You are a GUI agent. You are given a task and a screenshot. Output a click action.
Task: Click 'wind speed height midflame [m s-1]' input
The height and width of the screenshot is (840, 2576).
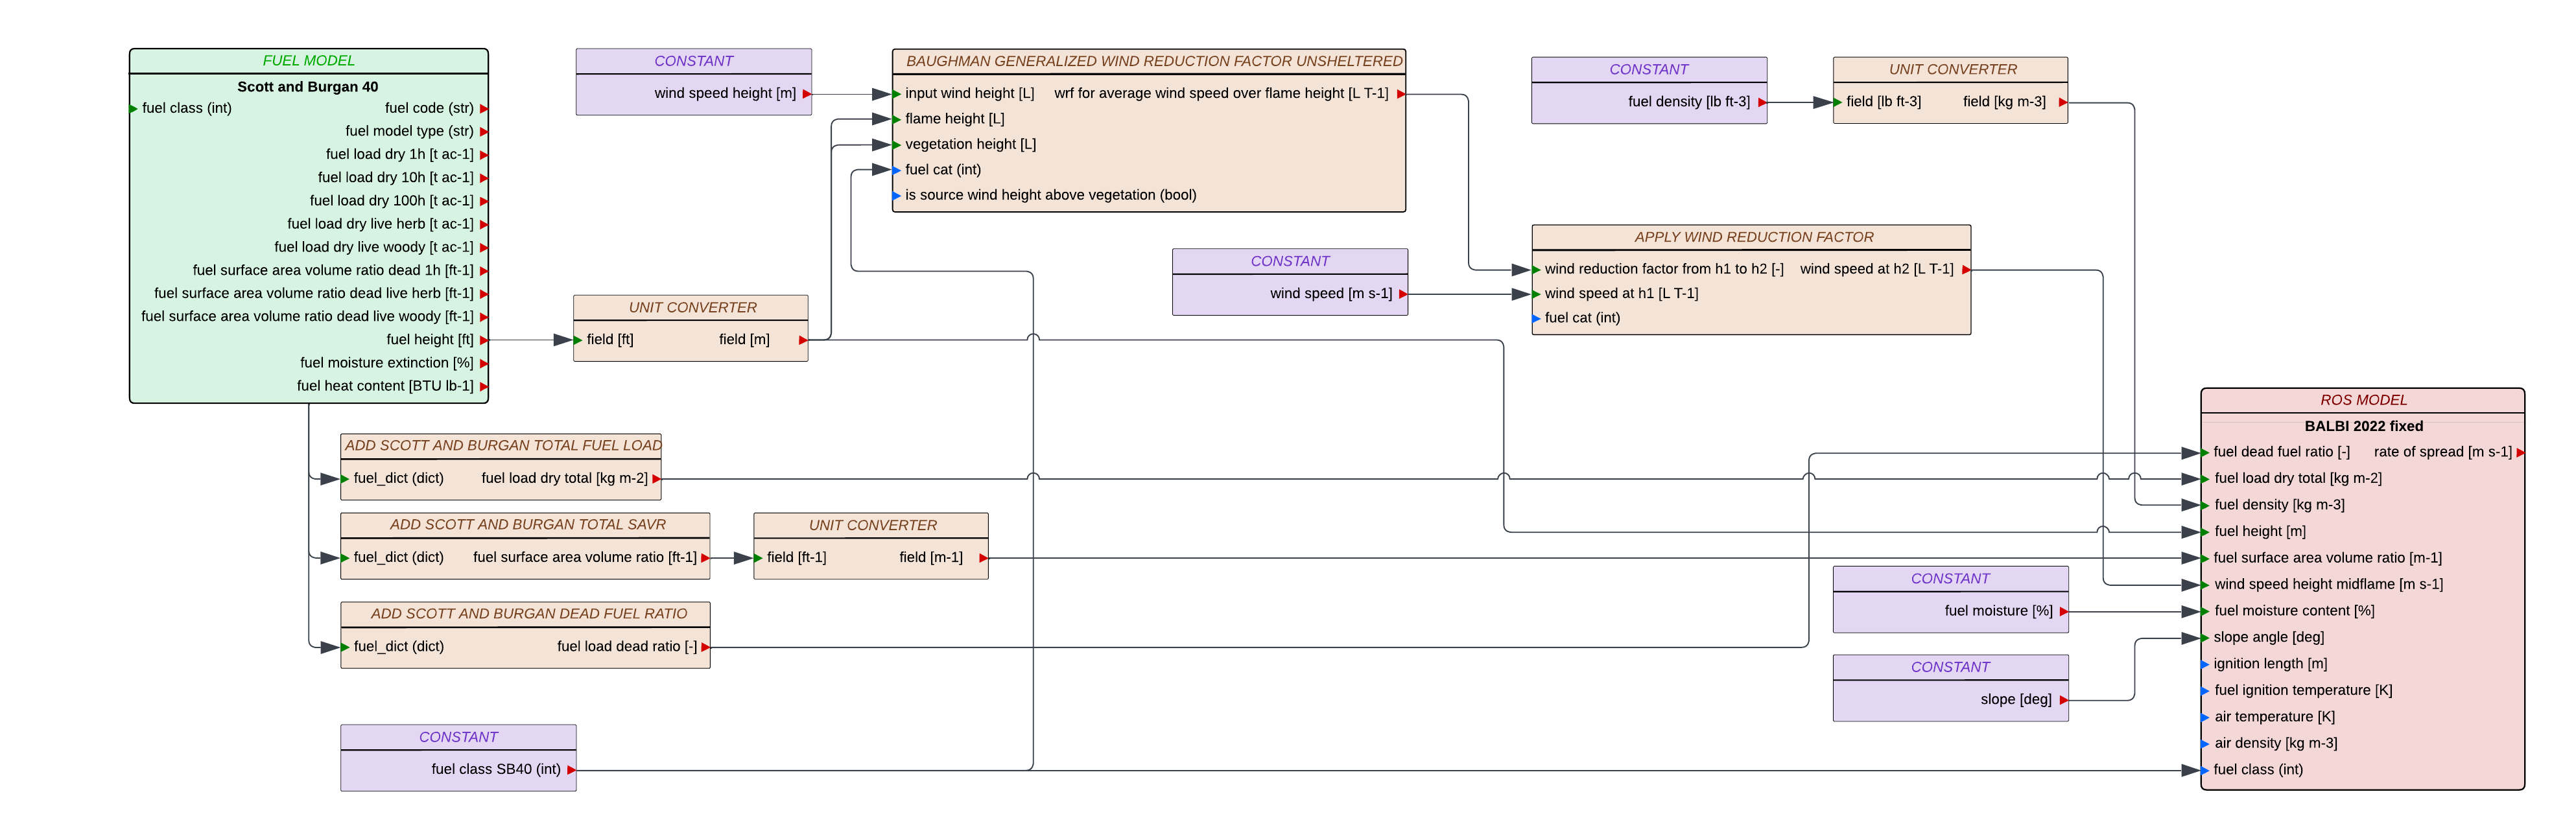2328,585
